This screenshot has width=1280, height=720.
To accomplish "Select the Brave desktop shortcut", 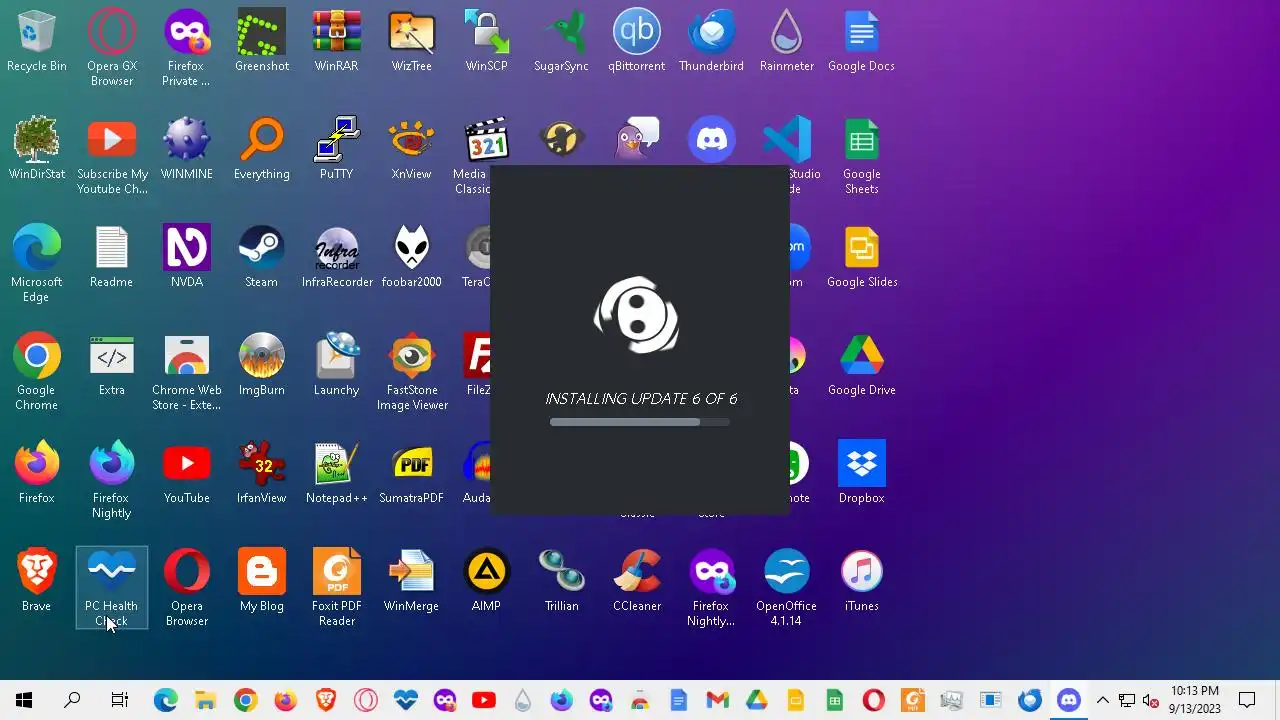I will coord(36,582).
